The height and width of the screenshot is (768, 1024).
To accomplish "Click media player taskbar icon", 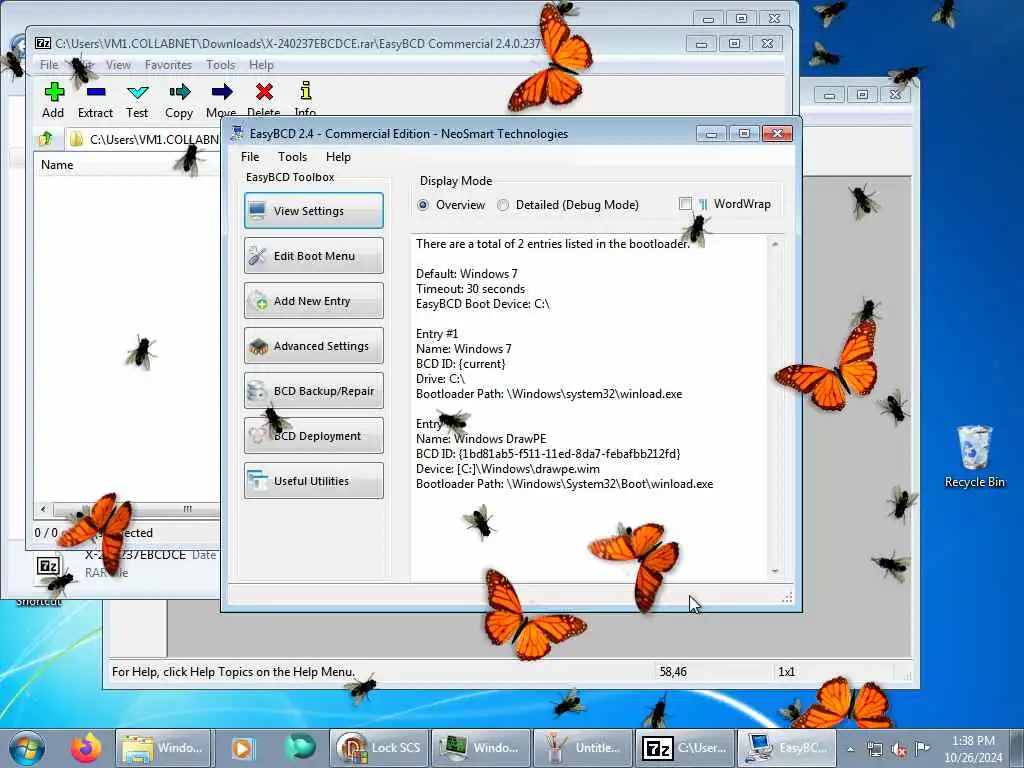I will 242,748.
